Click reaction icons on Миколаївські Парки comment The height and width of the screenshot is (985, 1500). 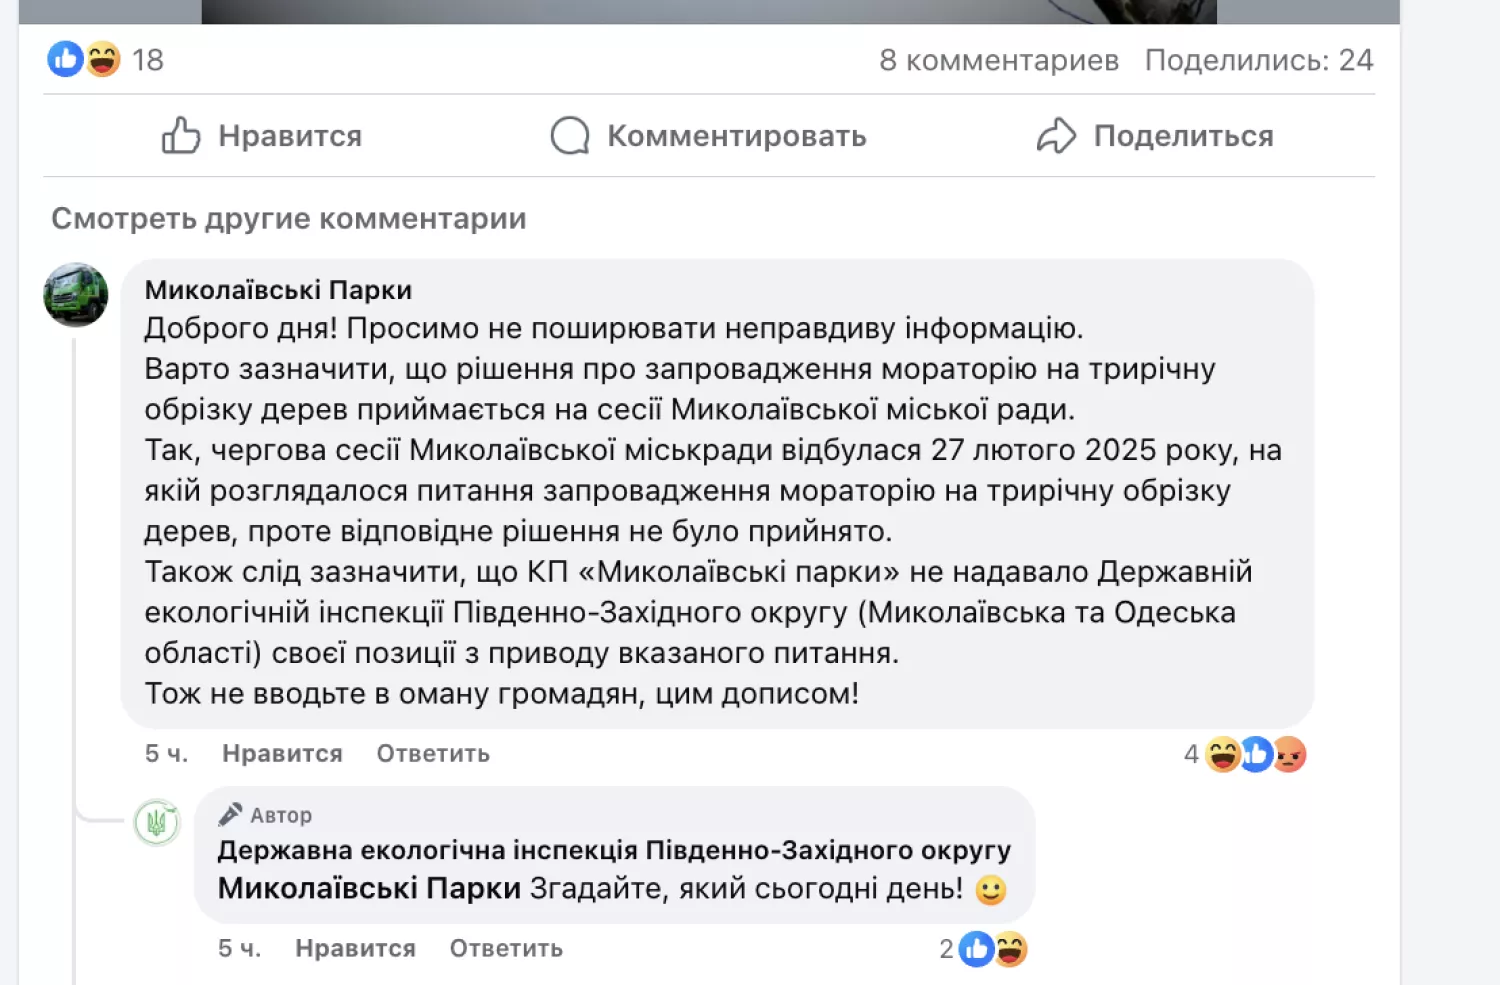1256,755
